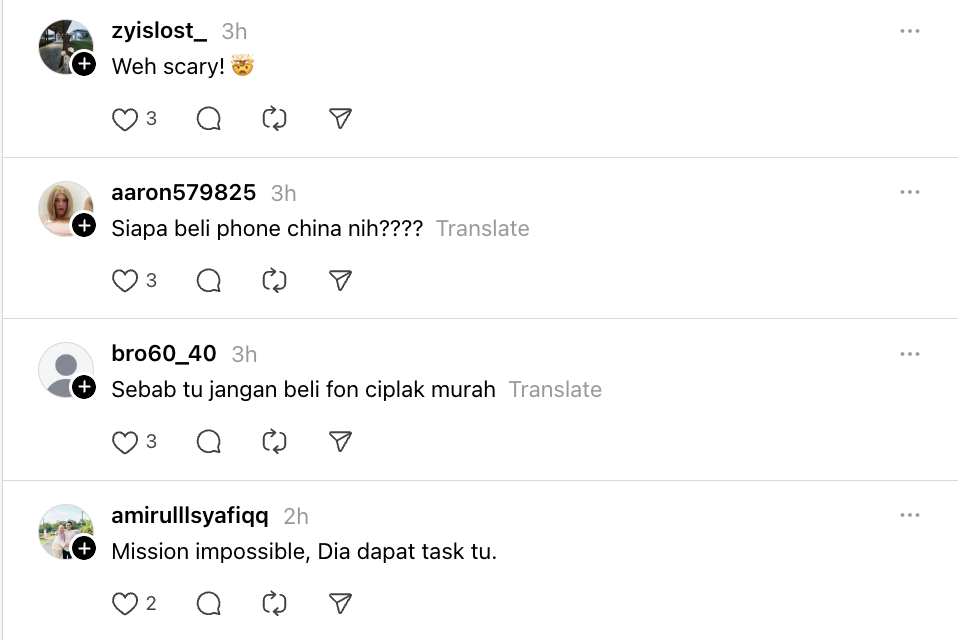Translate aaron579825's comment
This screenshot has height=640, width=958.
click(x=482, y=228)
